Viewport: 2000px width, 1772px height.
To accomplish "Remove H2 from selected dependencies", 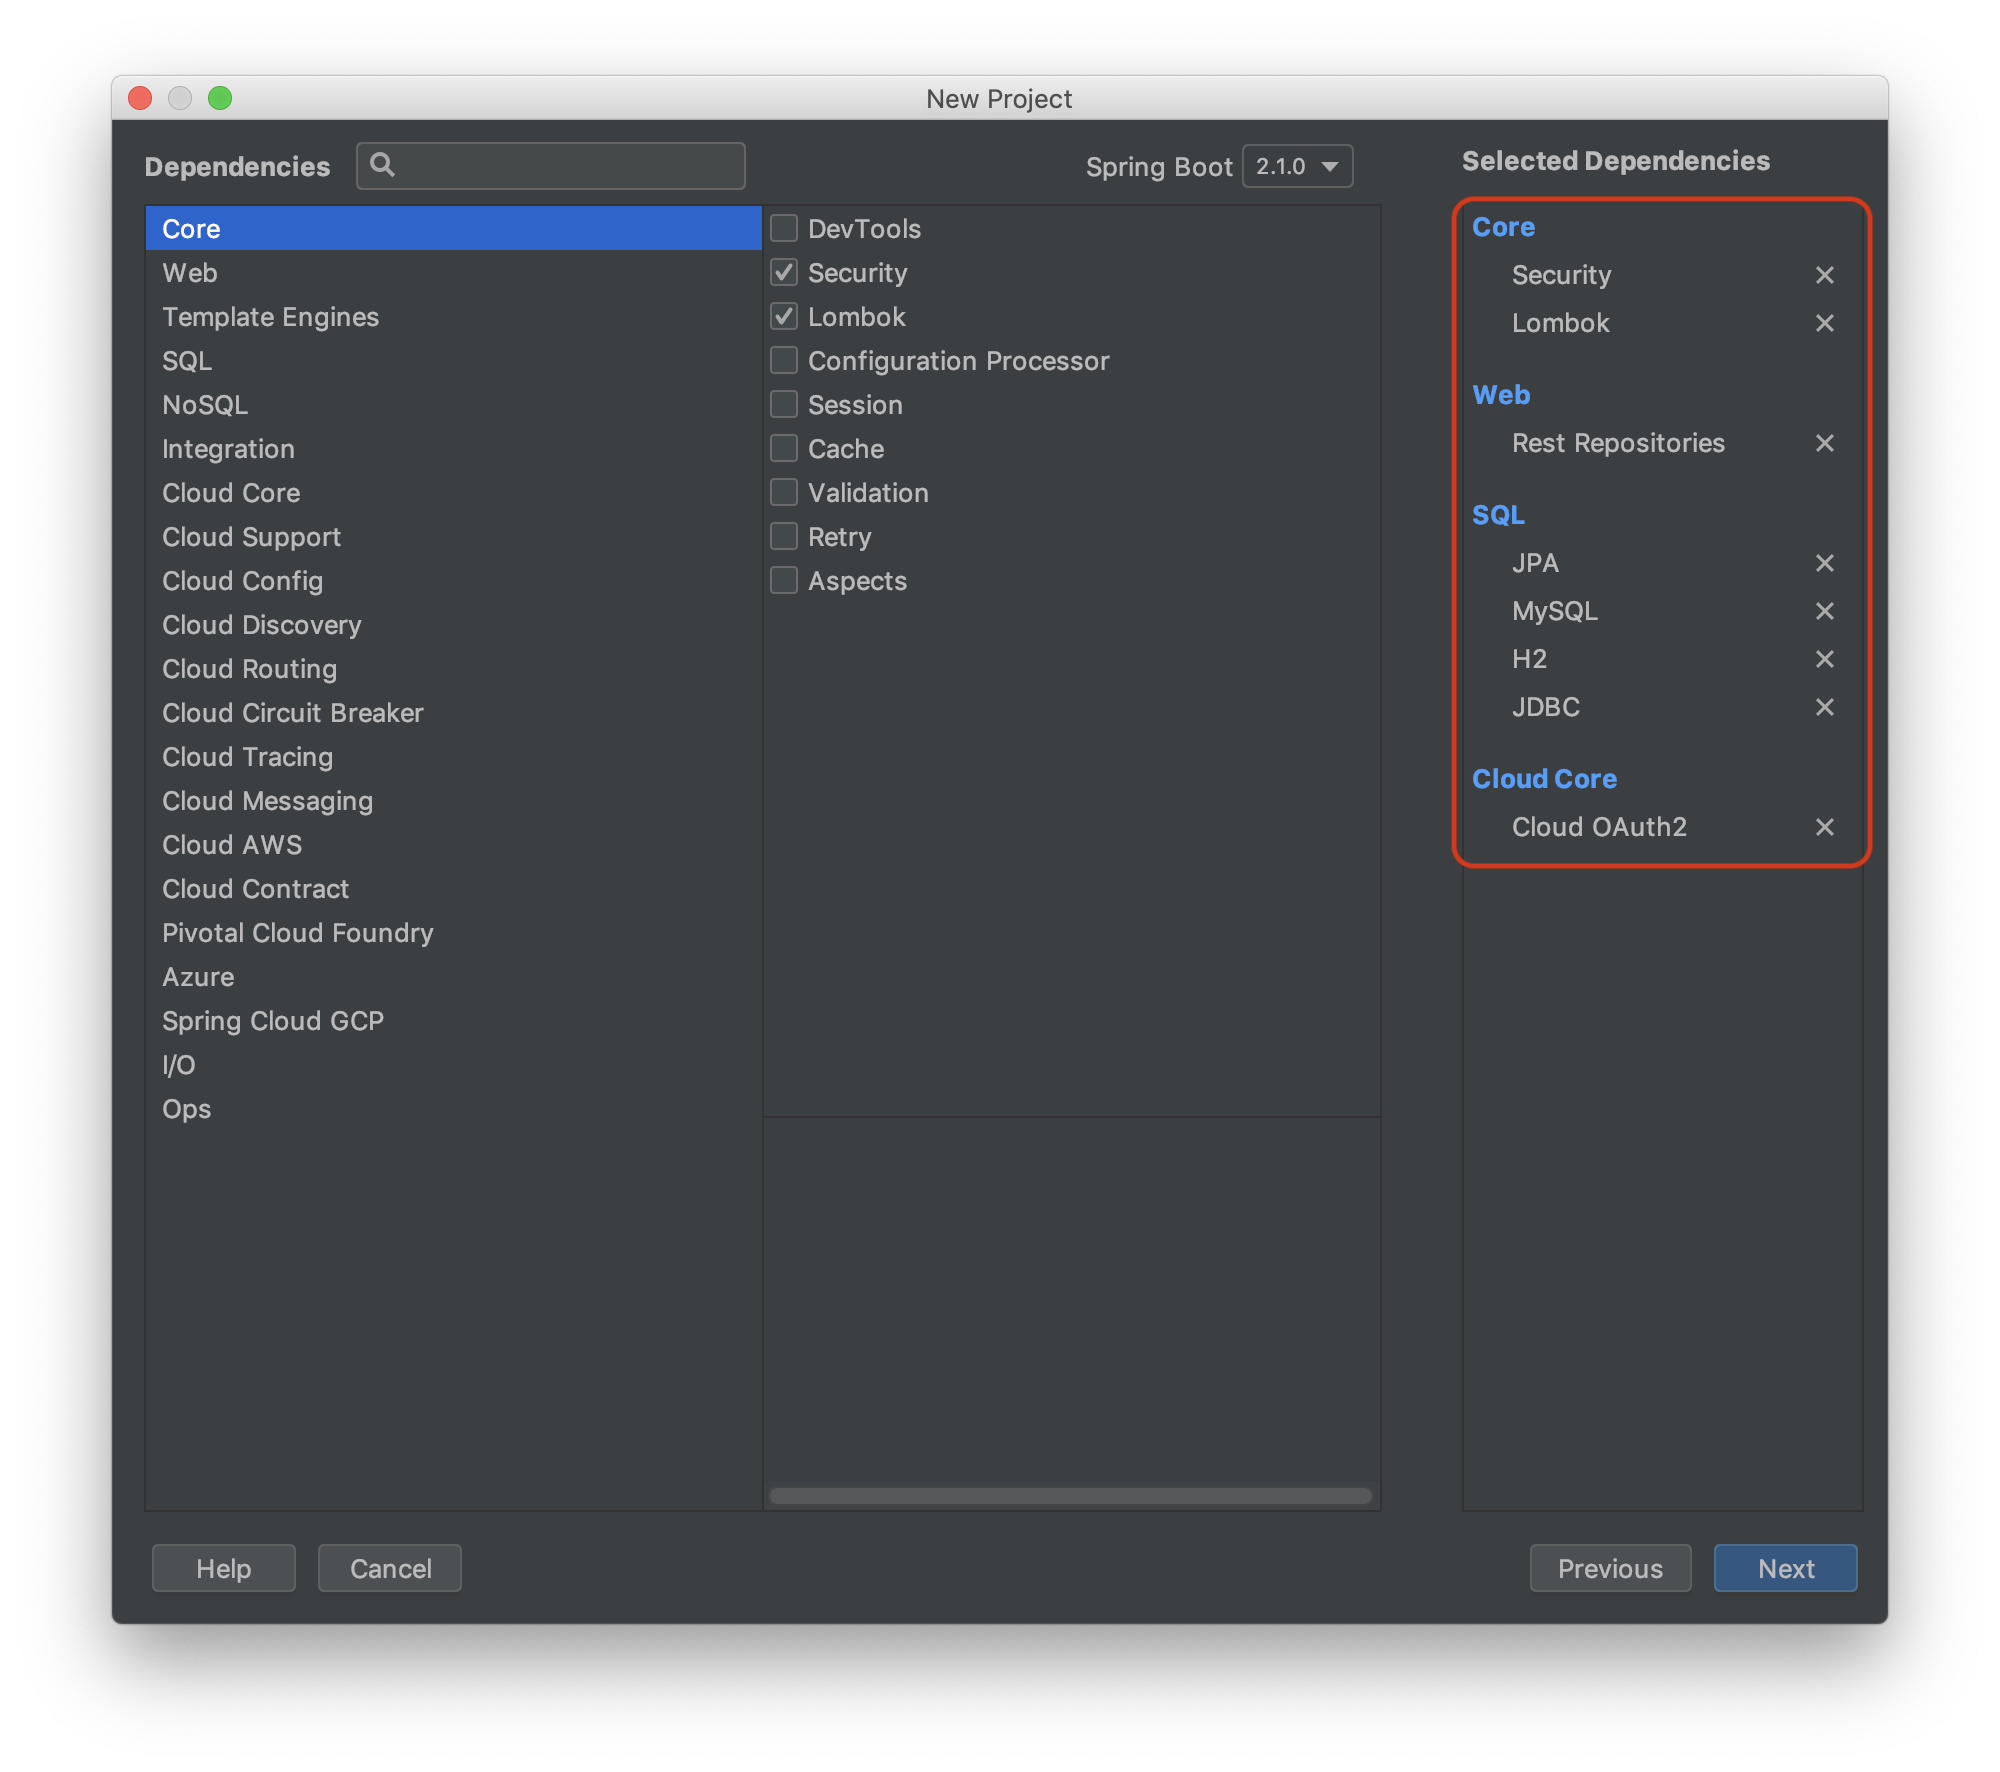I will [1824, 659].
